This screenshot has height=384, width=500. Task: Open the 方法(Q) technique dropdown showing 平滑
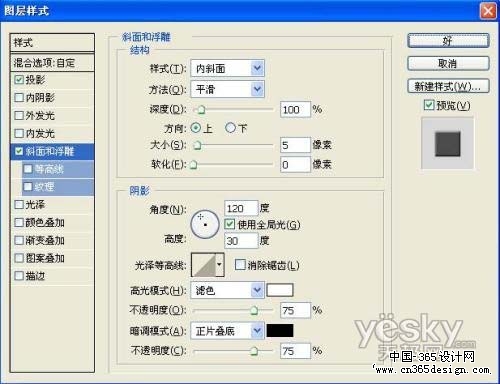(x=228, y=89)
